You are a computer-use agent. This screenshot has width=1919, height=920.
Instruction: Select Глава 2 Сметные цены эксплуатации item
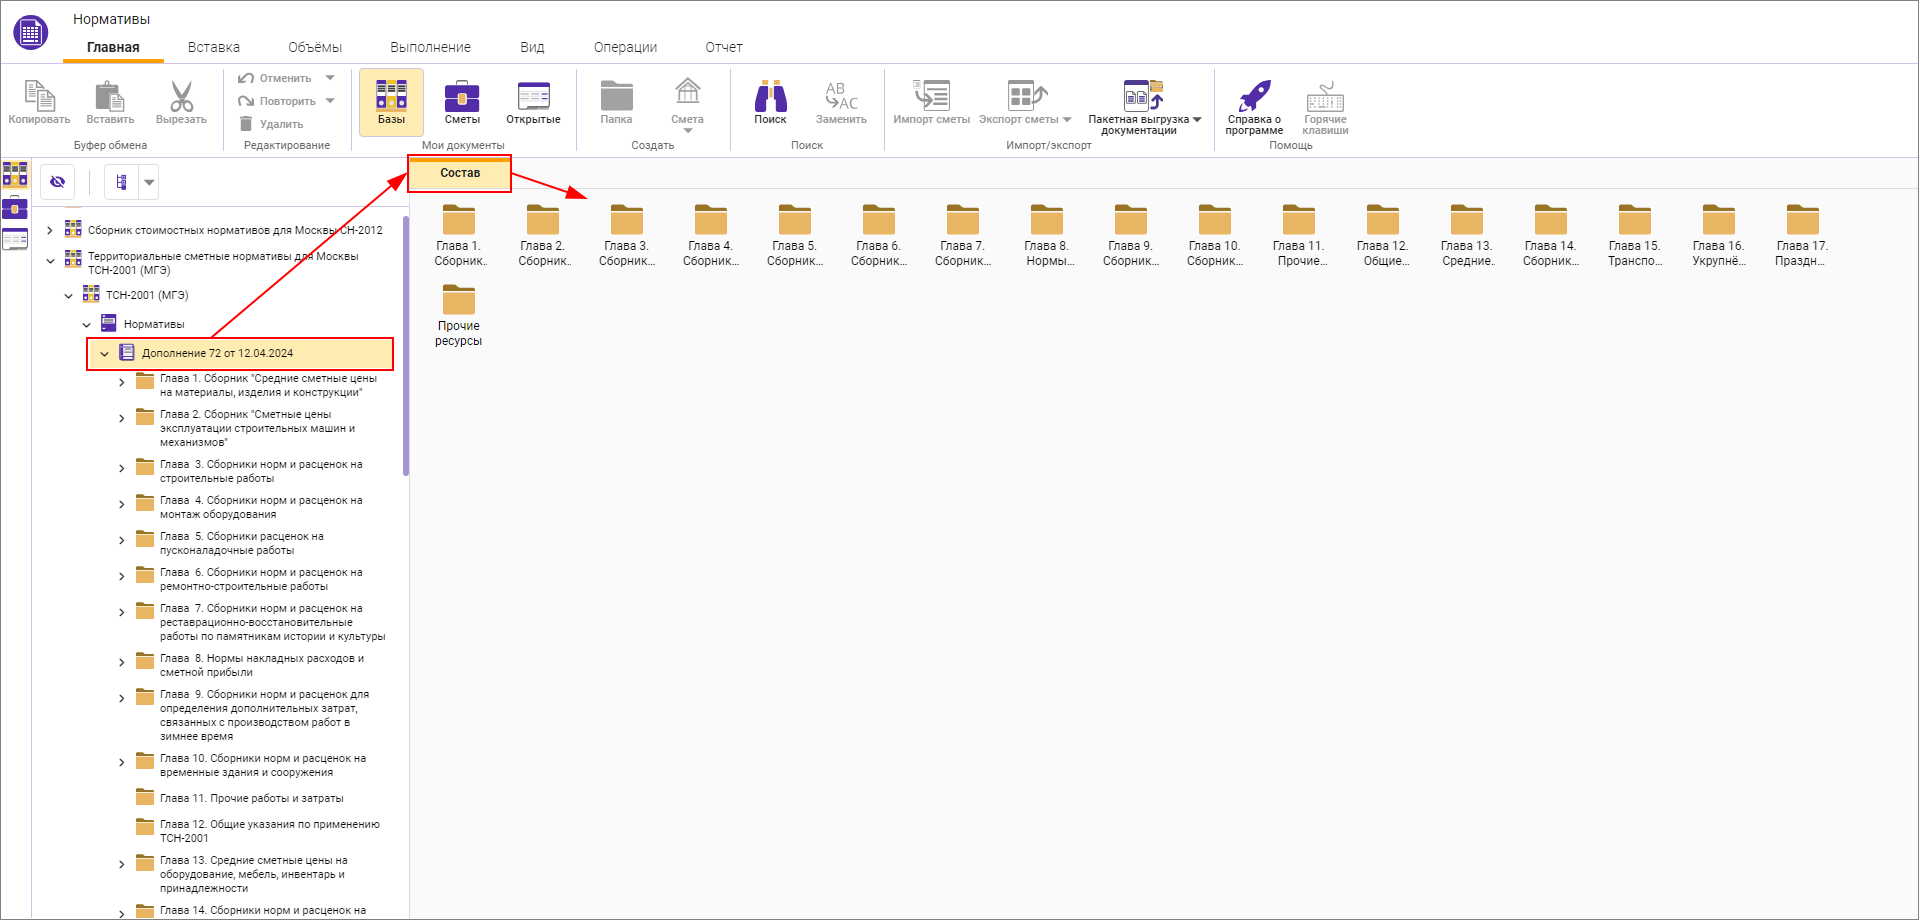click(x=257, y=428)
